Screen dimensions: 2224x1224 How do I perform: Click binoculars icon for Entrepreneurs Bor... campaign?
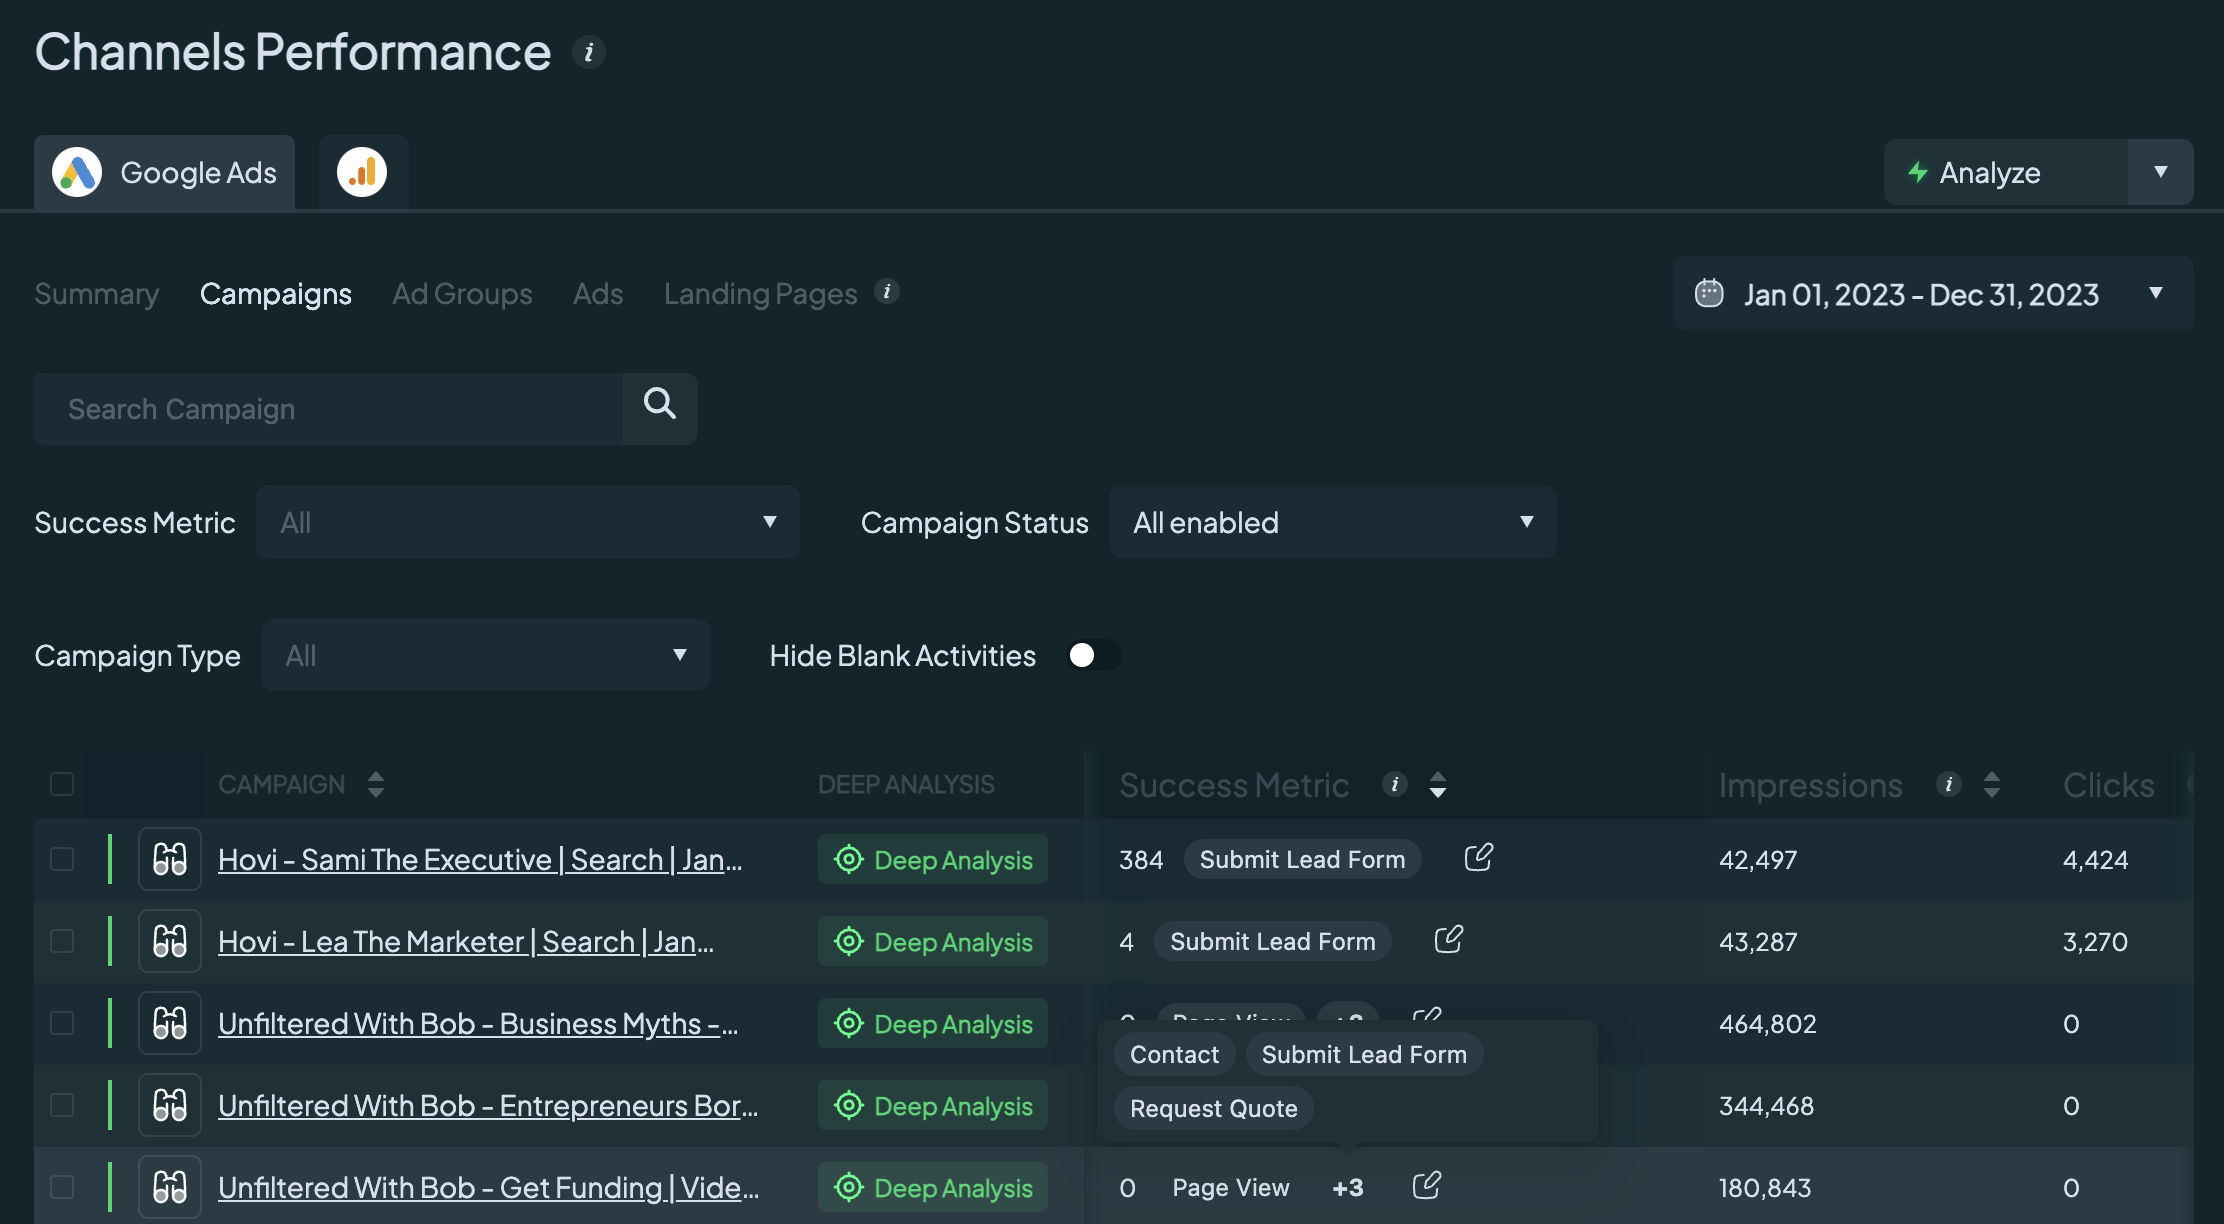pos(170,1105)
